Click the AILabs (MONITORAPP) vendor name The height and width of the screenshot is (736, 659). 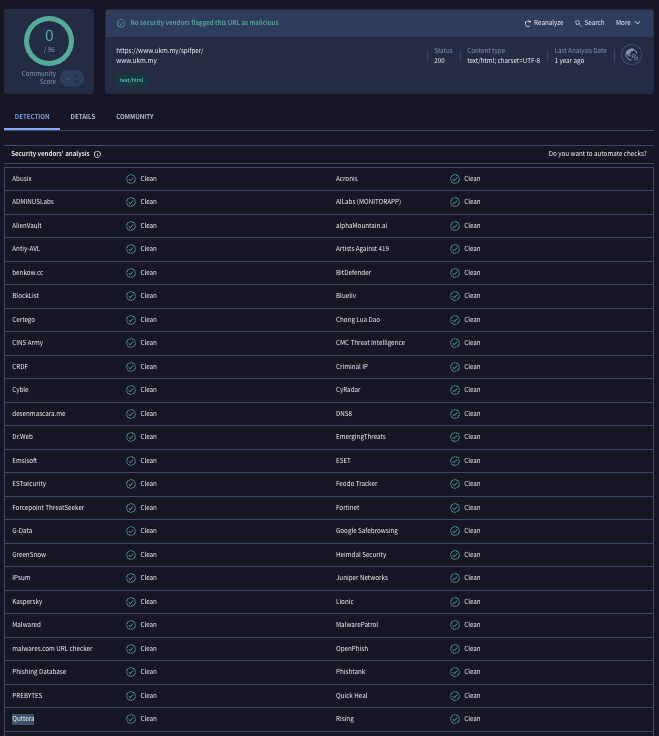tap(368, 201)
